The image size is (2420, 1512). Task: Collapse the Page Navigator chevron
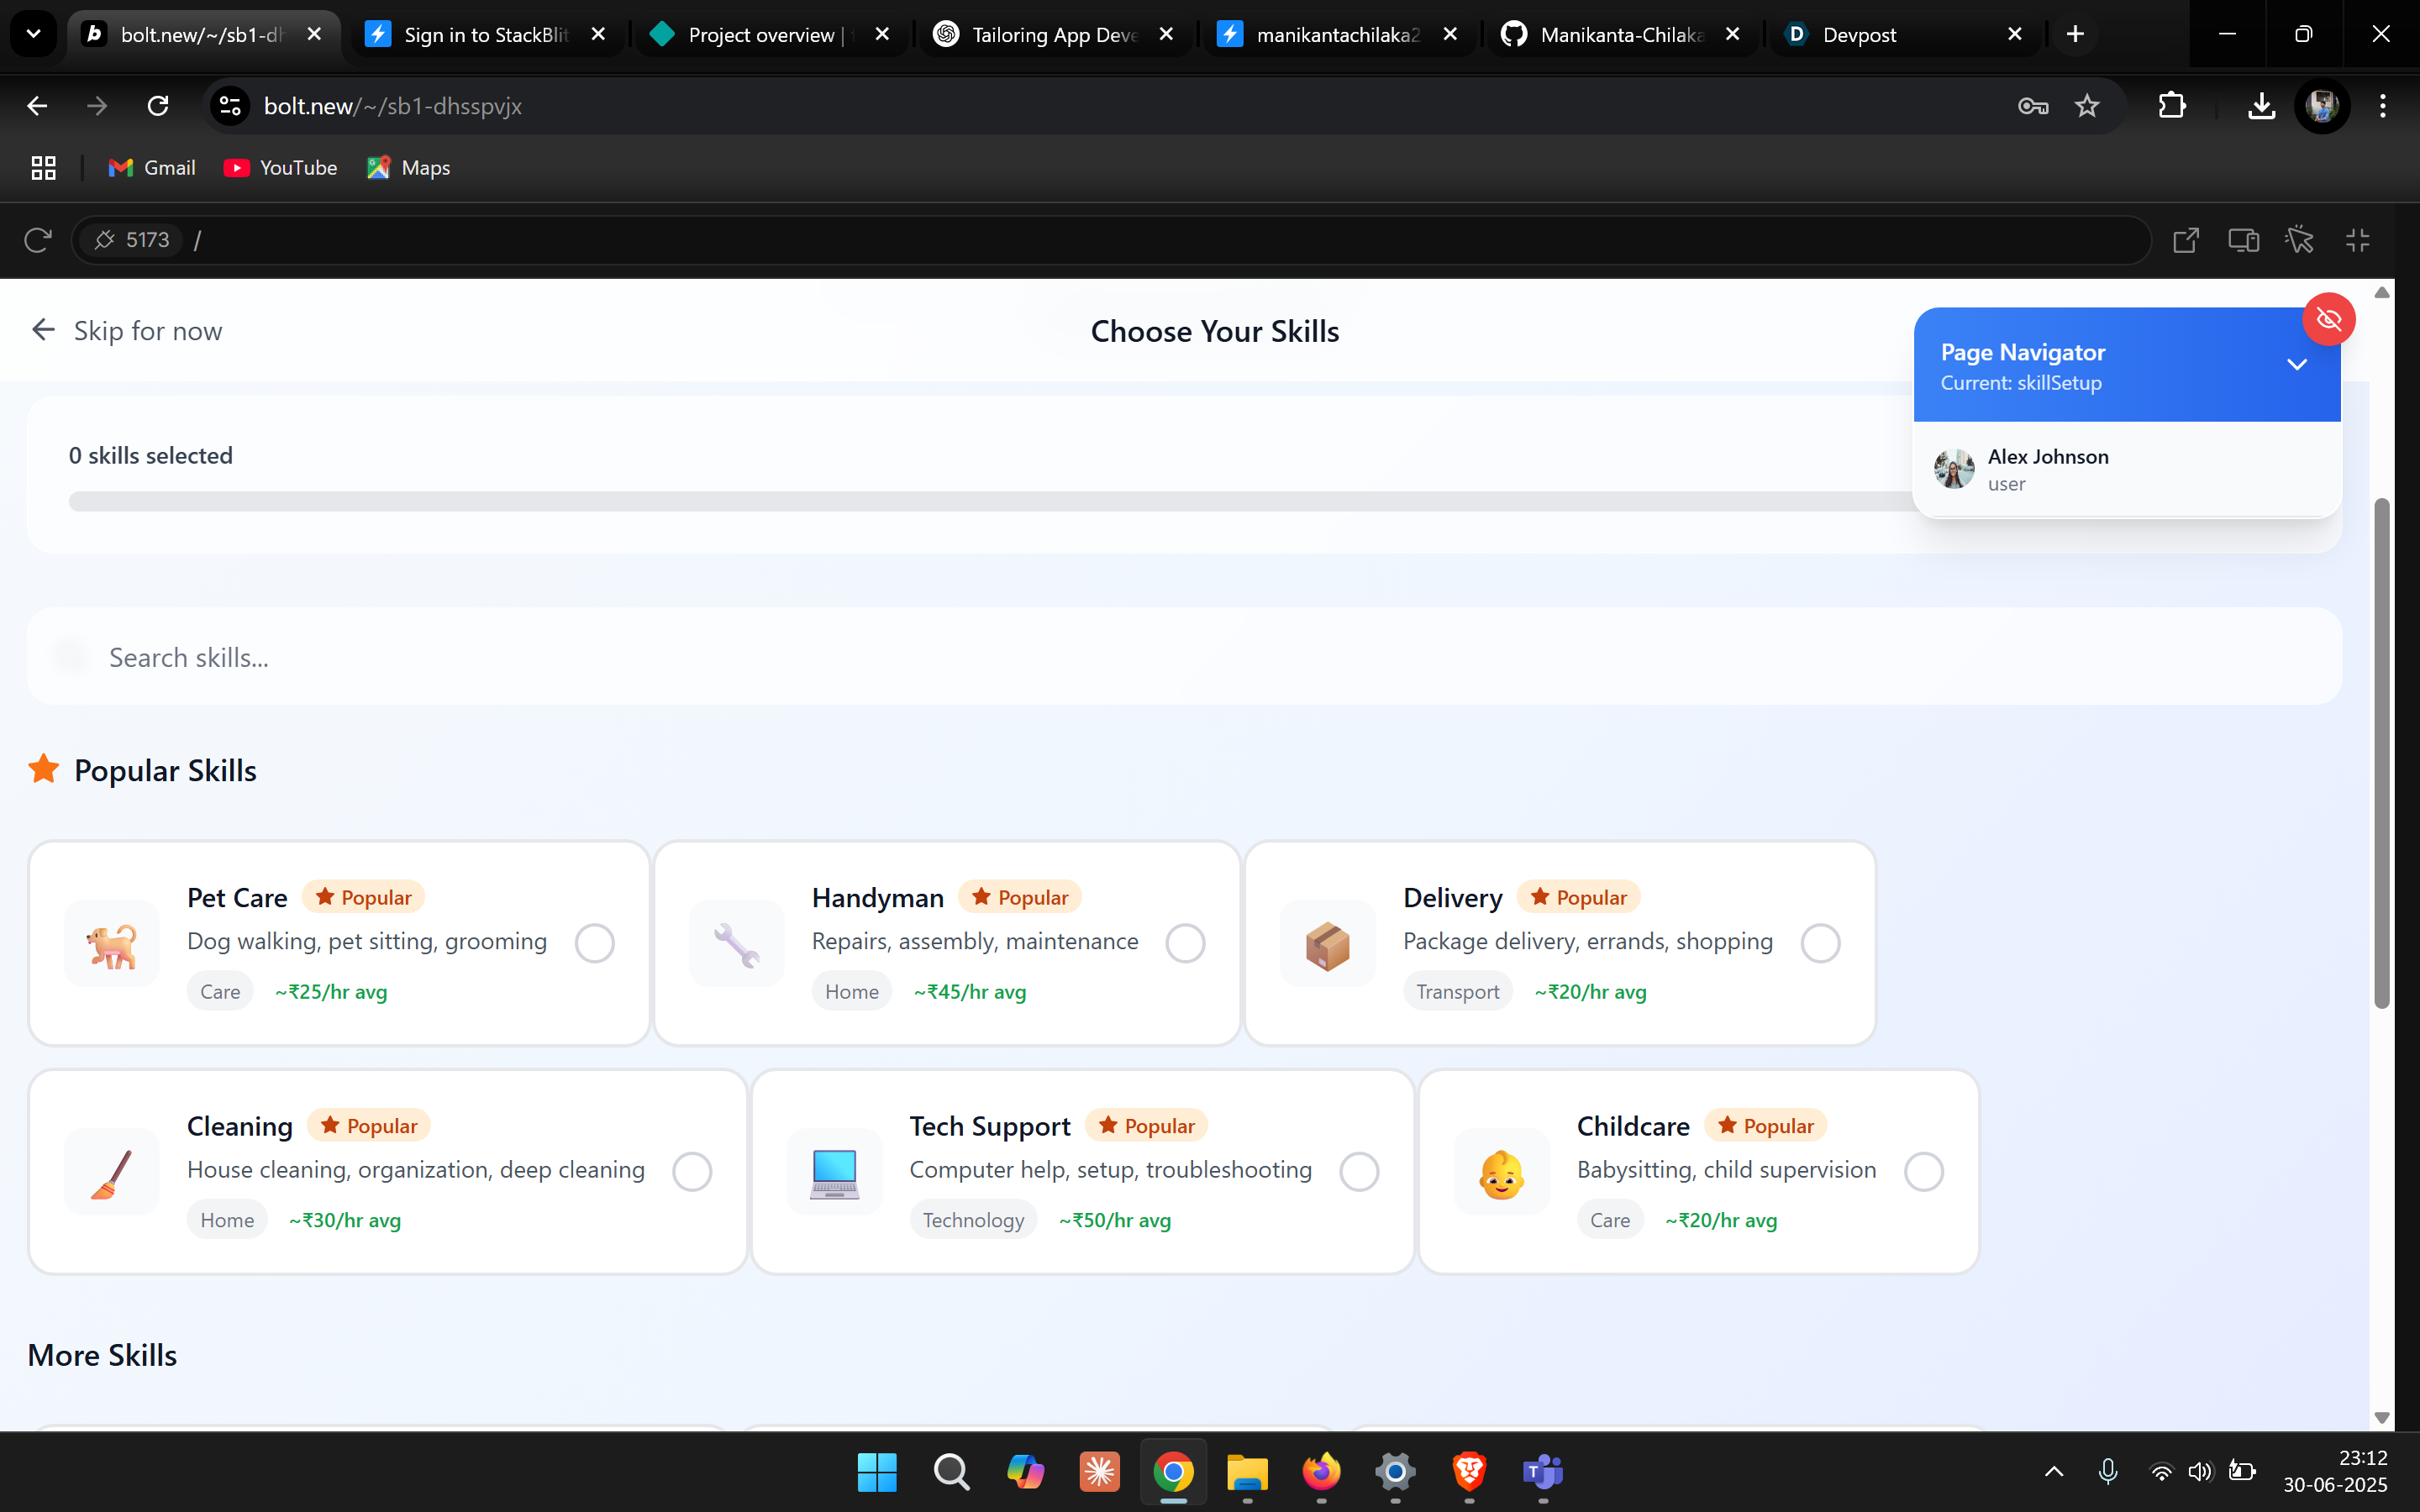click(2297, 365)
